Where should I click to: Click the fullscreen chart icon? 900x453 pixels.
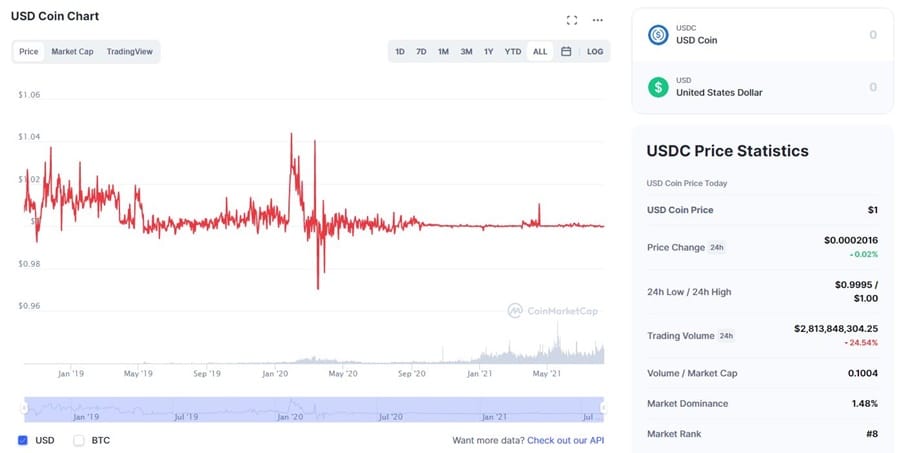click(x=572, y=19)
